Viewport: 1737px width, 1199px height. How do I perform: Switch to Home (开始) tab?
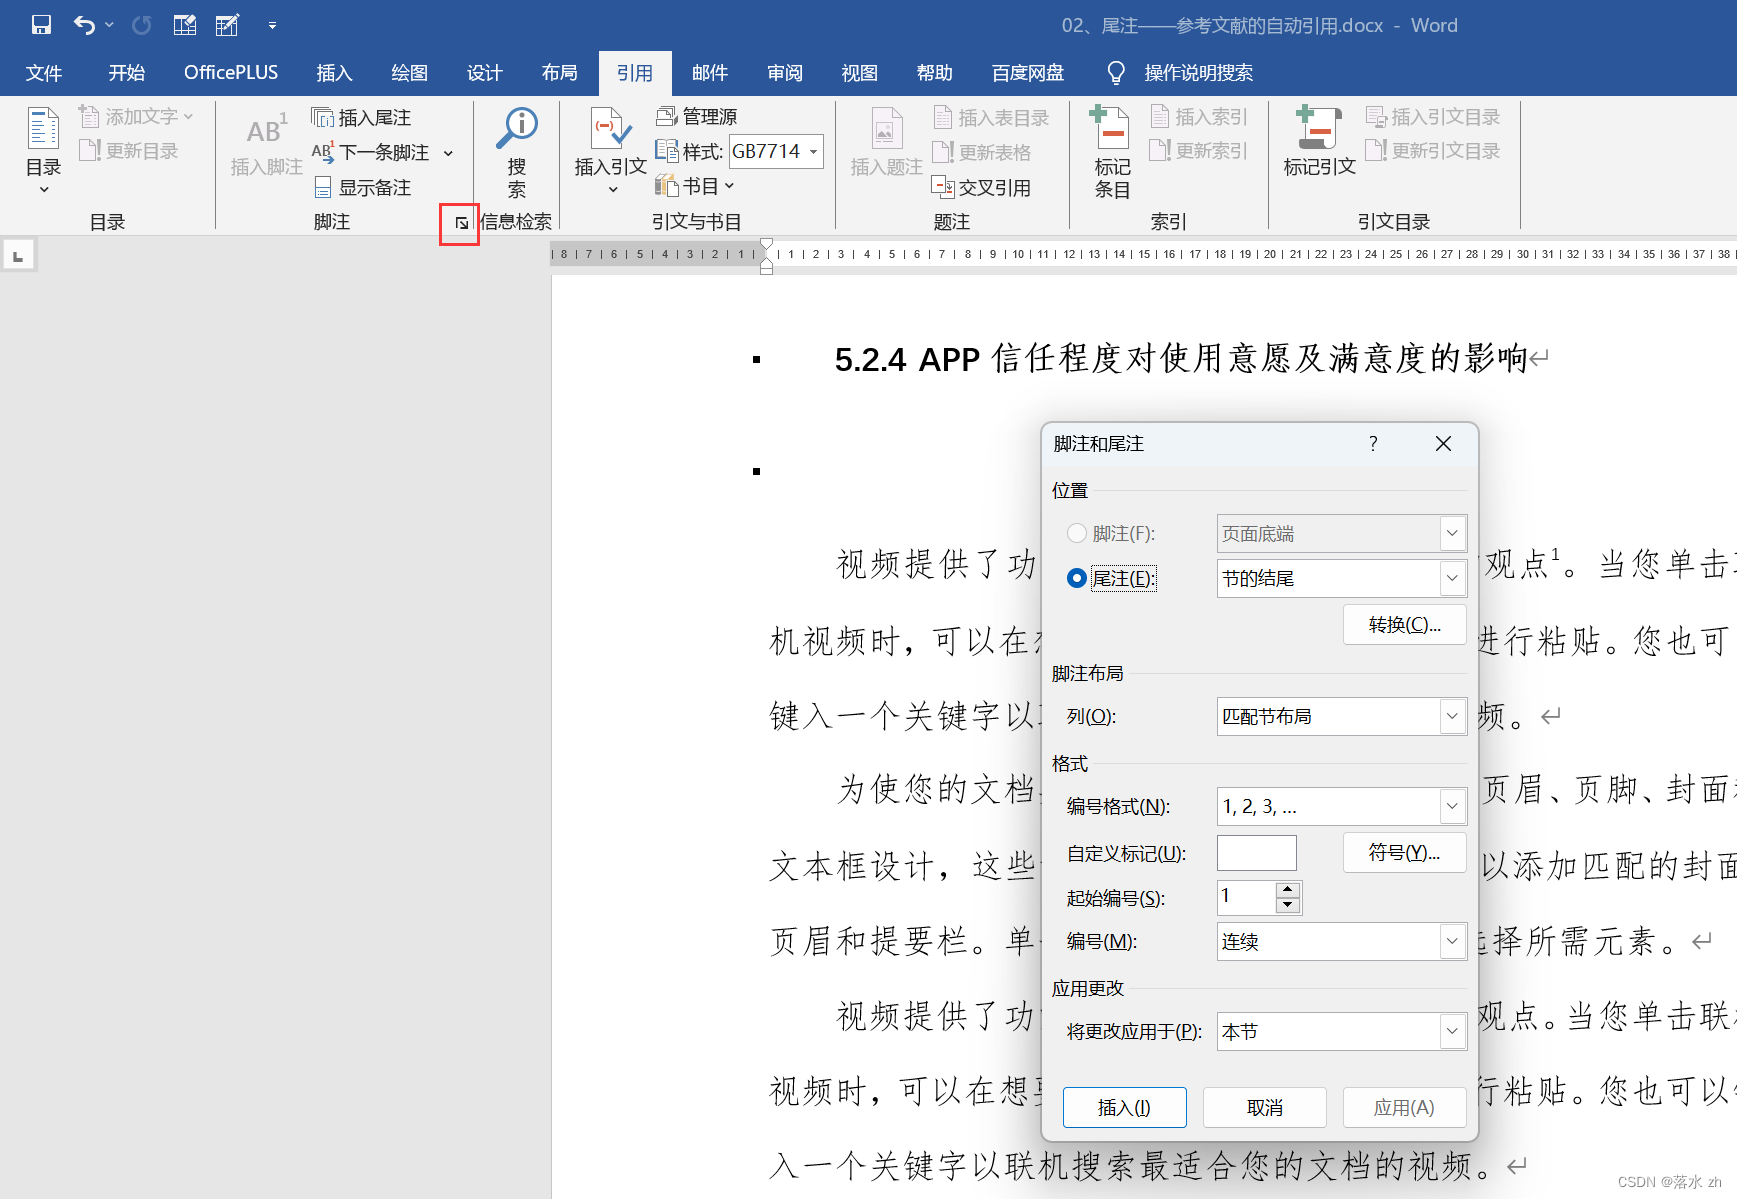127,73
